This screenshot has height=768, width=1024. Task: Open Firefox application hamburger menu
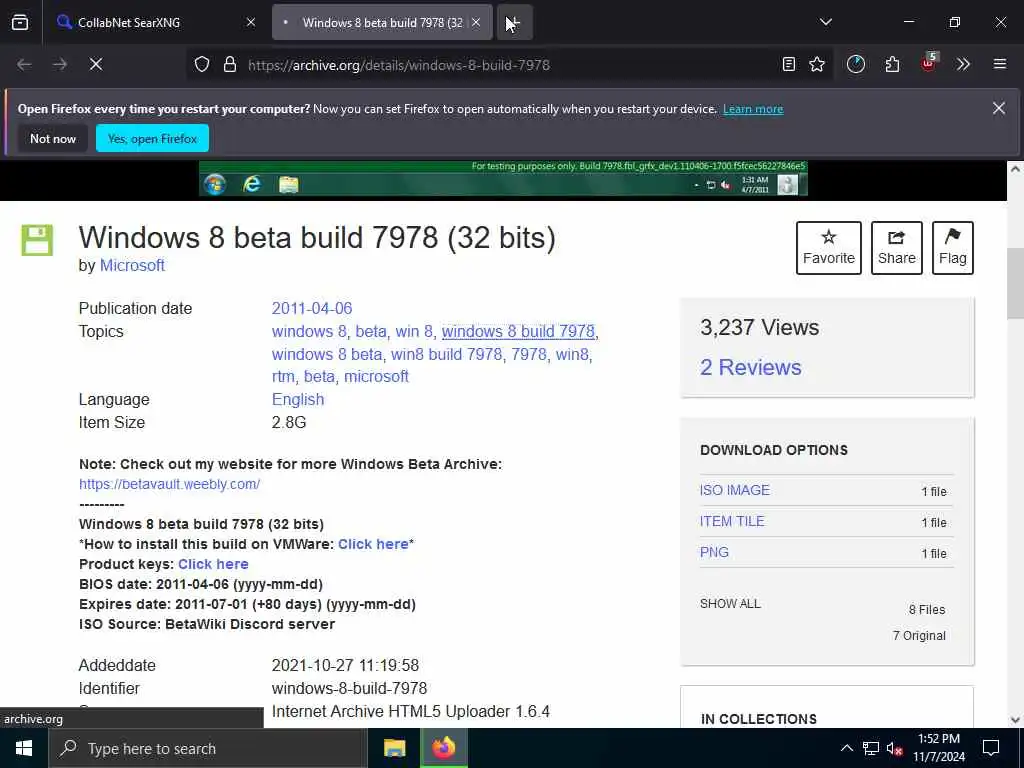click(1000, 64)
